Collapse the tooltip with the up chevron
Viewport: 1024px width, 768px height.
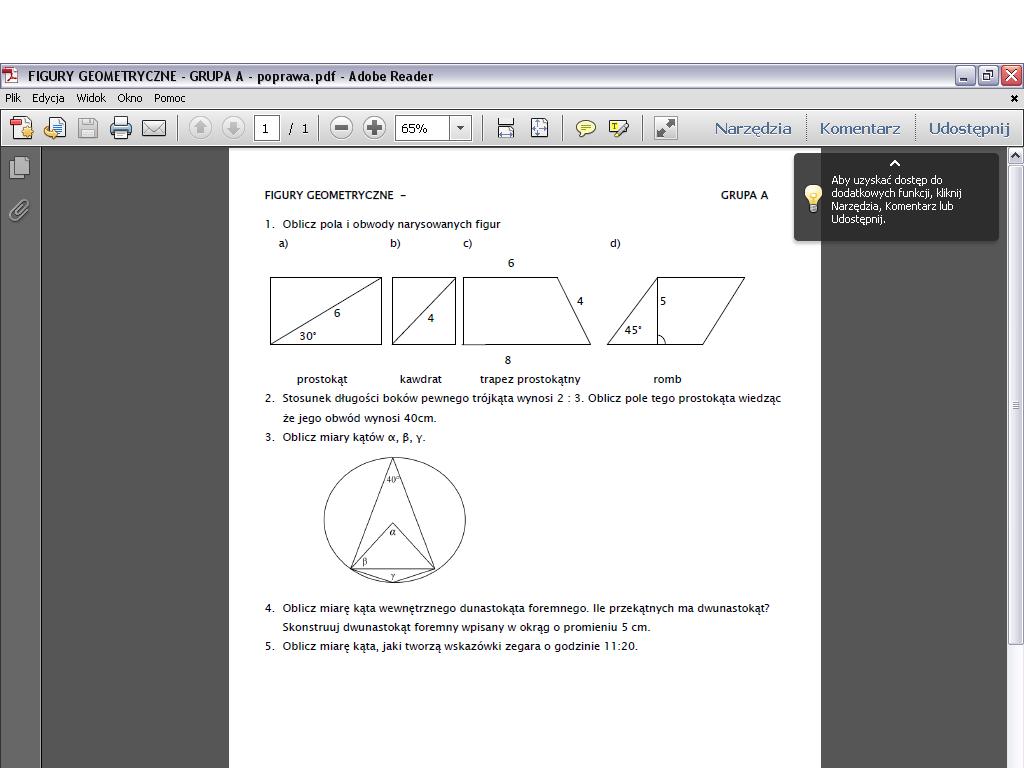click(x=895, y=163)
